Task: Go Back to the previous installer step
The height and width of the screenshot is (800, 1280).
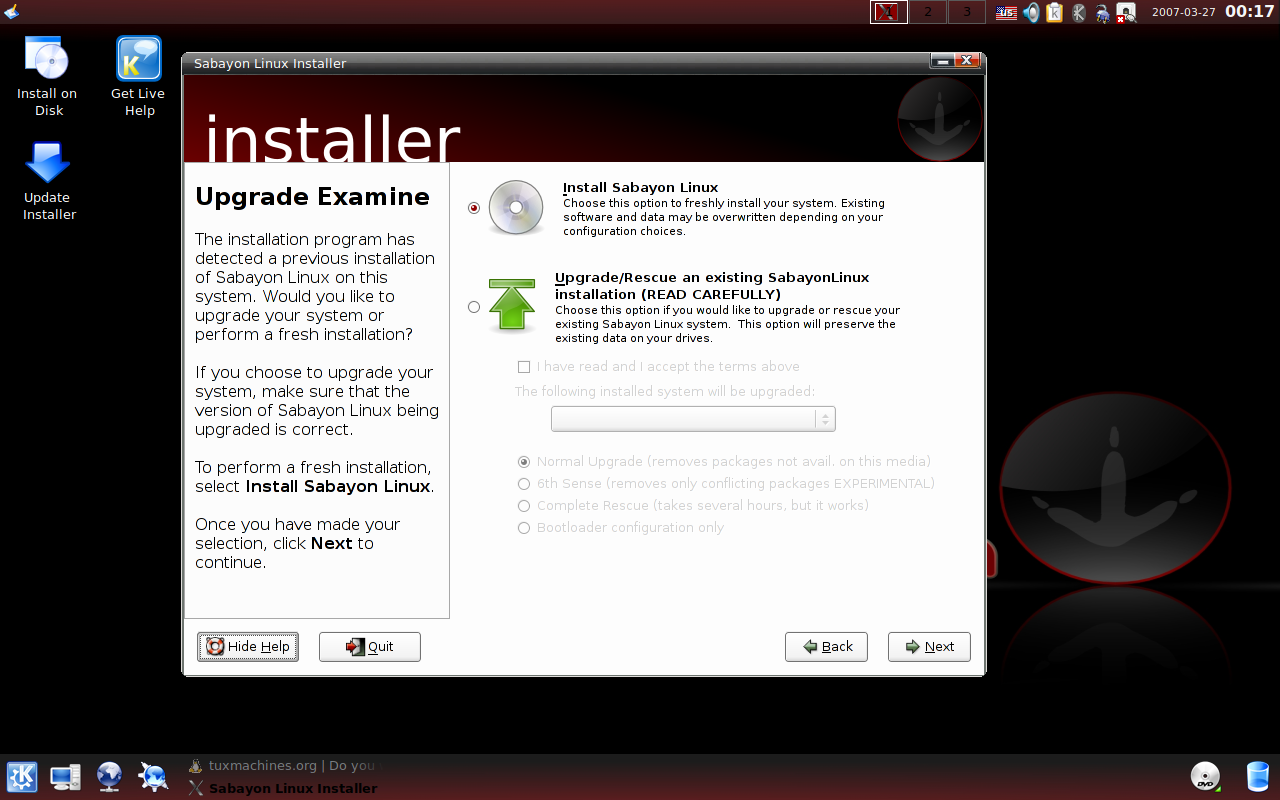Action: (826, 647)
